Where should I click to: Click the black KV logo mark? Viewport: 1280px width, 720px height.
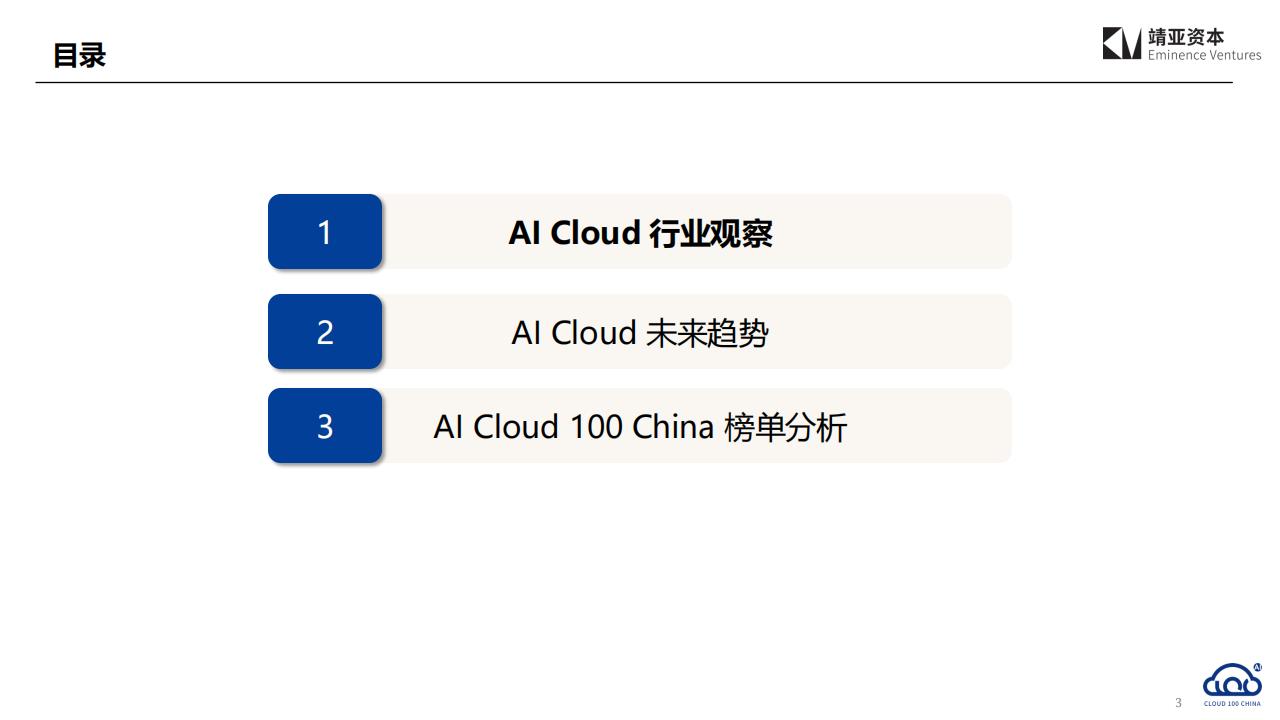tap(1122, 44)
